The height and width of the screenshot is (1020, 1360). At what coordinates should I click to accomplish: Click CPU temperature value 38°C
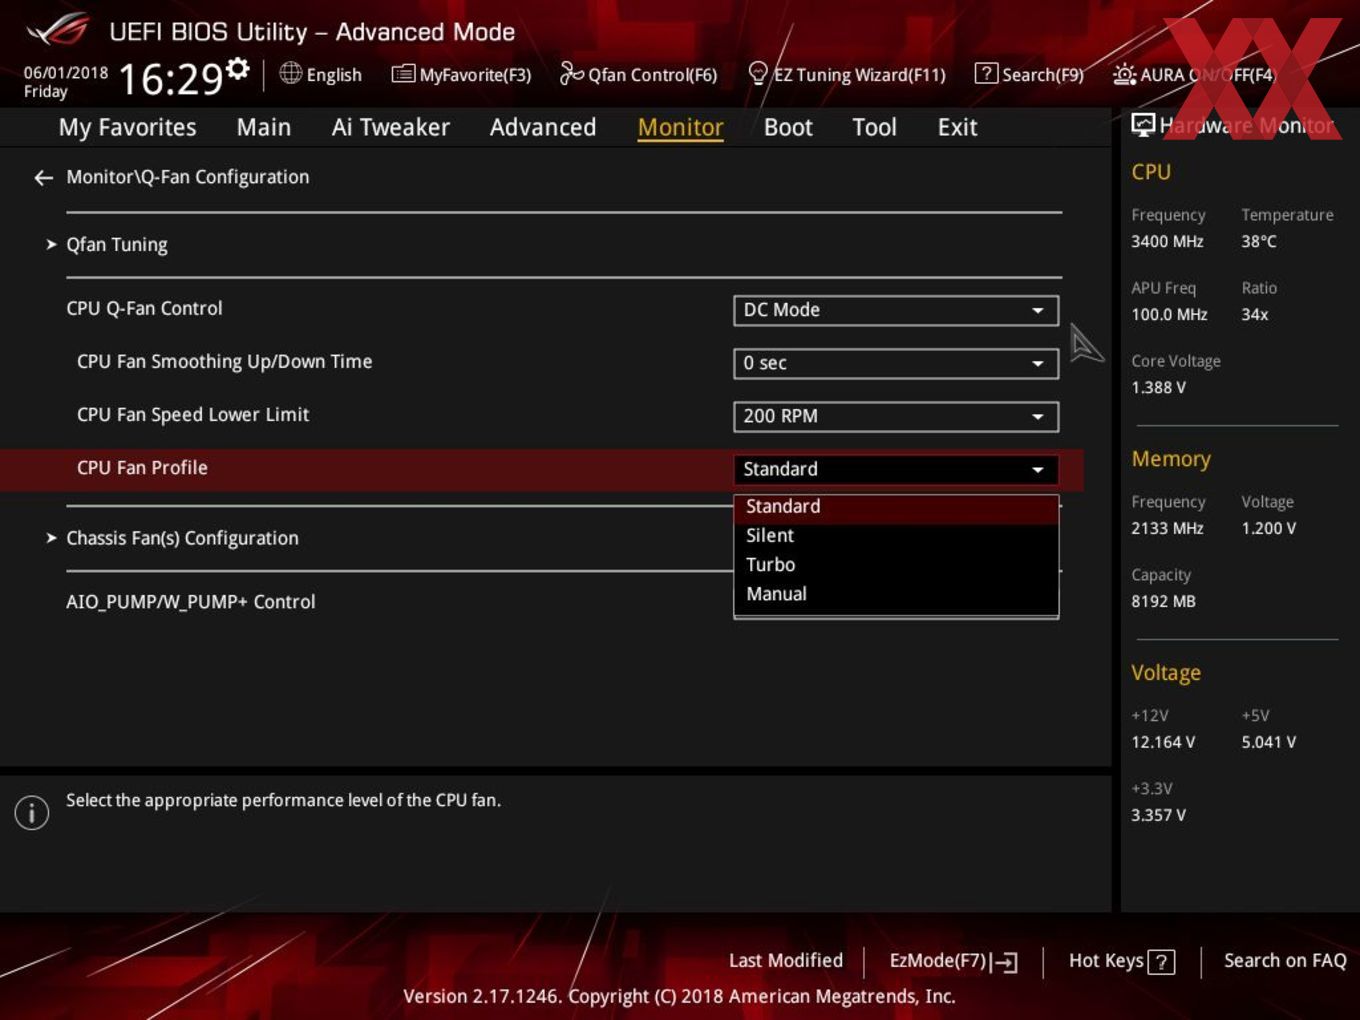pyautogui.click(x=1259, y=241)
